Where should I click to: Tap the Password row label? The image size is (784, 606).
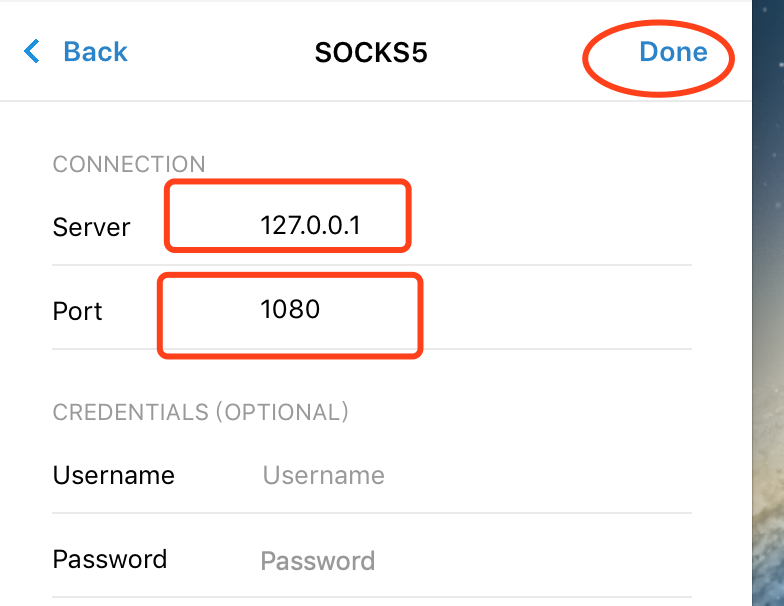tap(110, 559)
